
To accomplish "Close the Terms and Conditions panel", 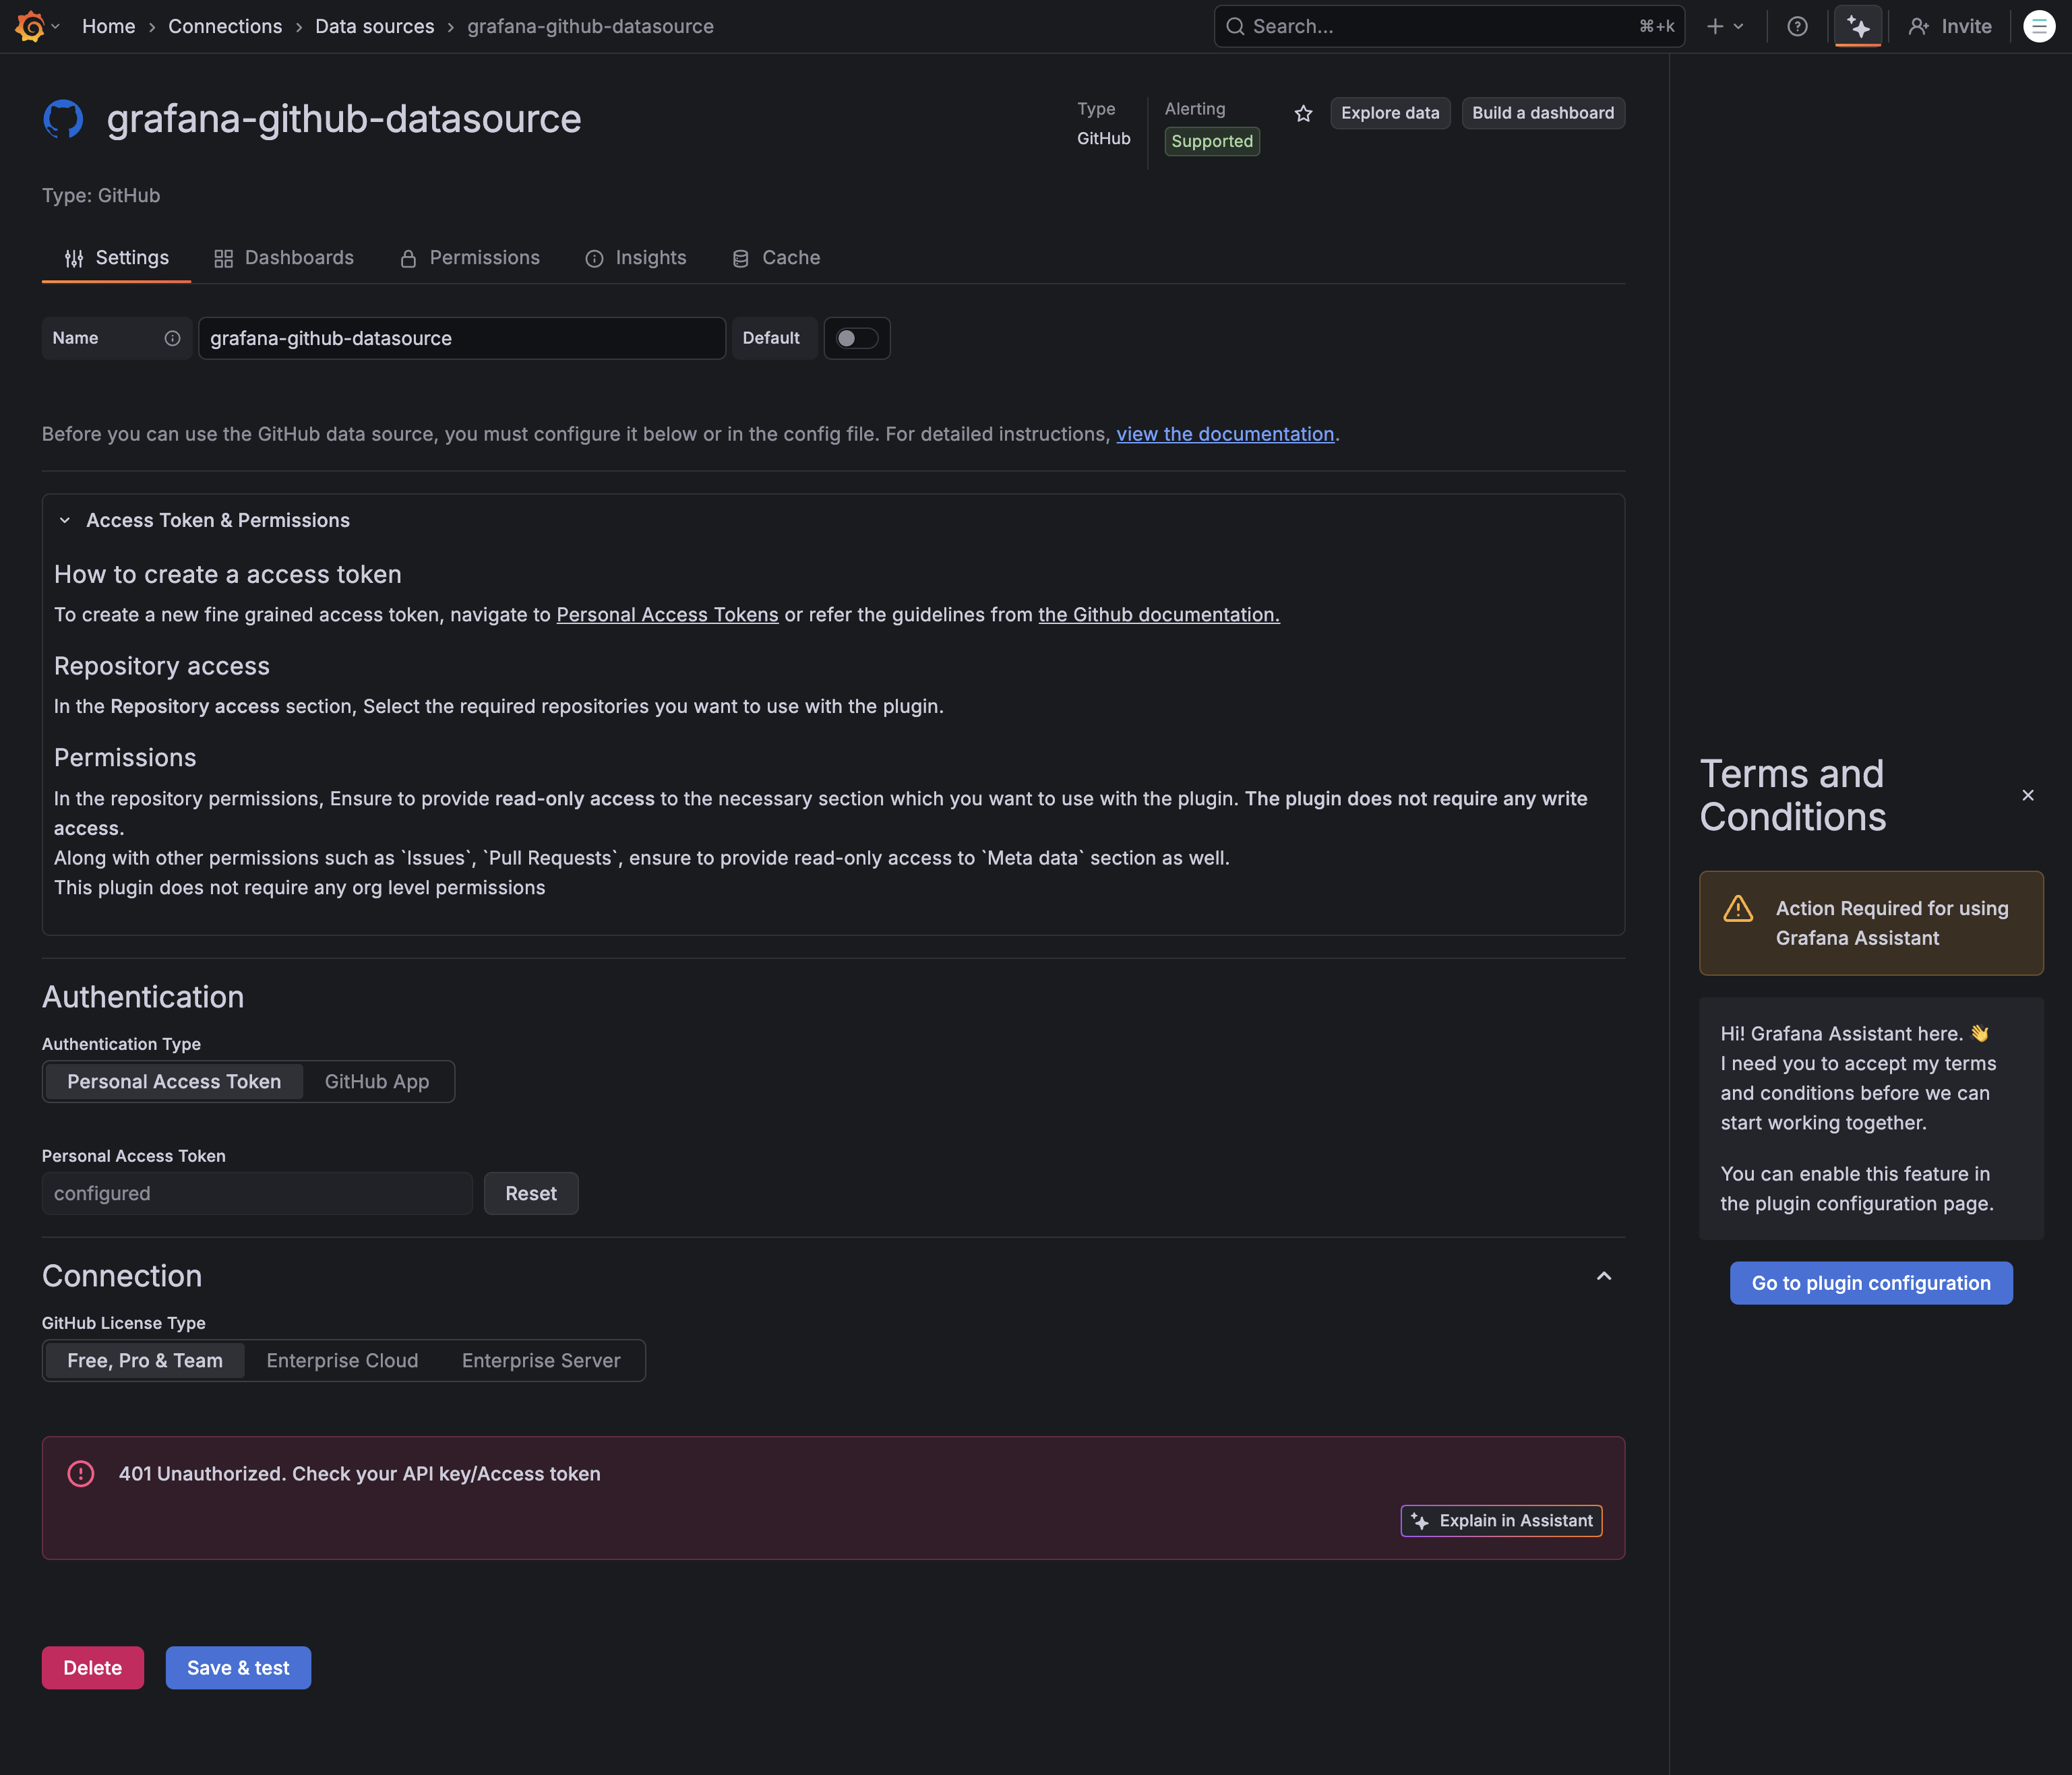I will (x=2027, y=795).
